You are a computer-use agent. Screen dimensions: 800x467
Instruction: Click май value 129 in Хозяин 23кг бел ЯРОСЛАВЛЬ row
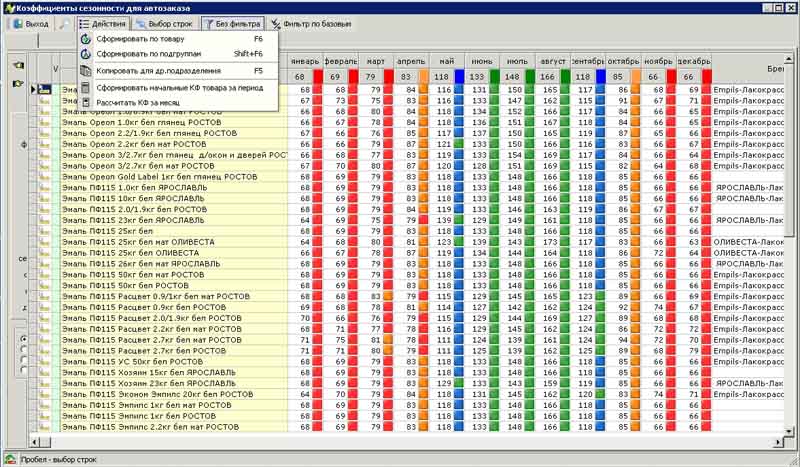[444, 383]
